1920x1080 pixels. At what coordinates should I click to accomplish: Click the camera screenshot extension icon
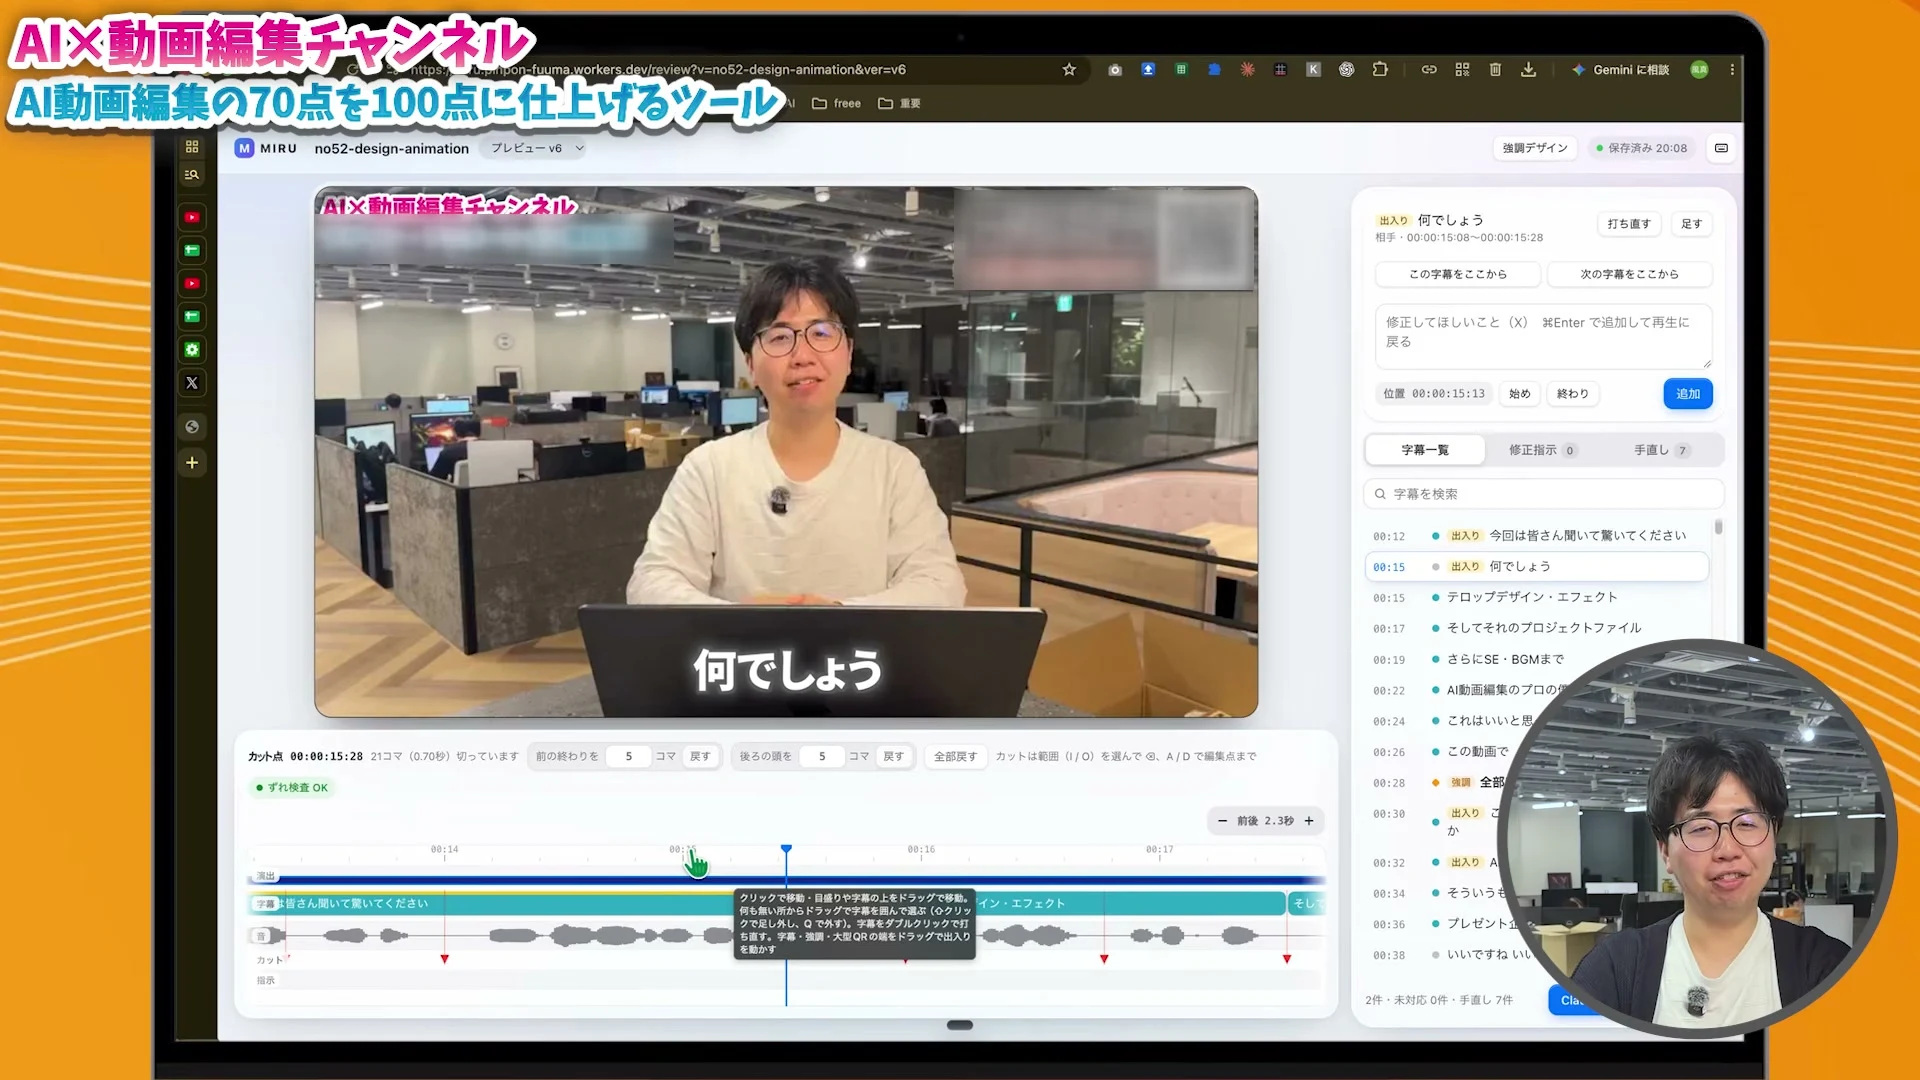point(1115,69)
